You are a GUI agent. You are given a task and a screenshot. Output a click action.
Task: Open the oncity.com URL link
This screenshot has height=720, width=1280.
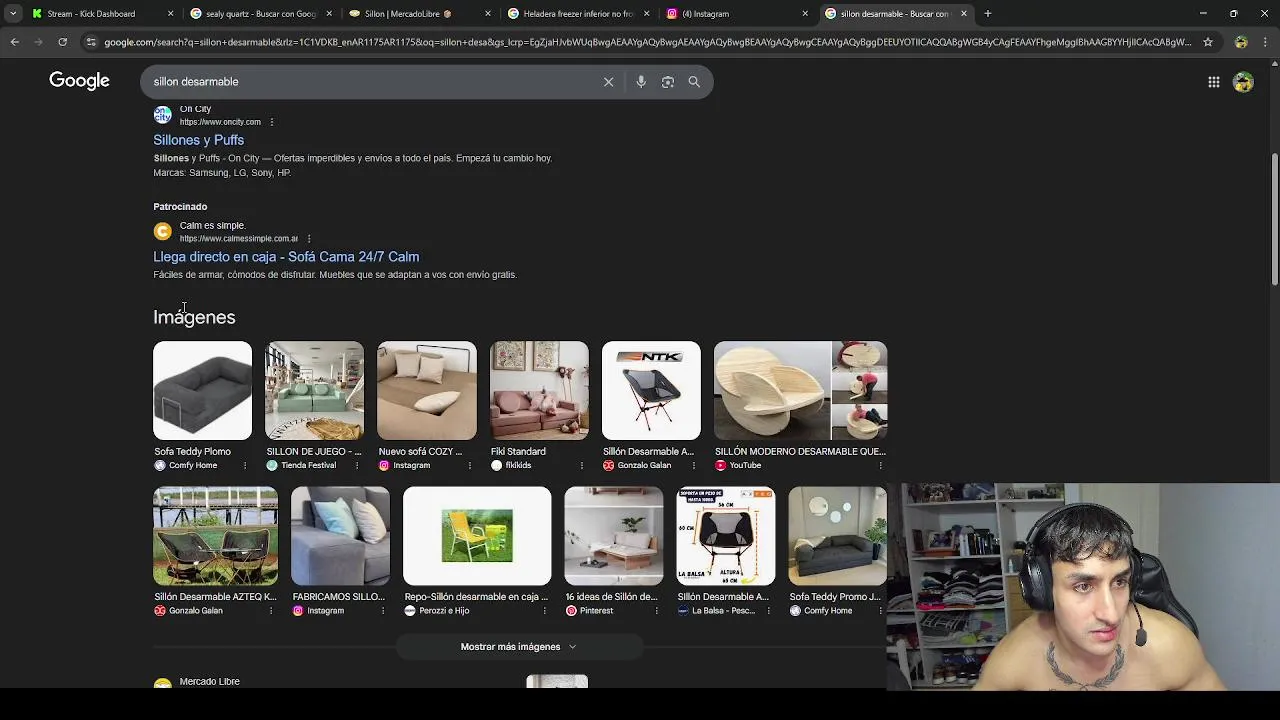click(x=220, y=122)
